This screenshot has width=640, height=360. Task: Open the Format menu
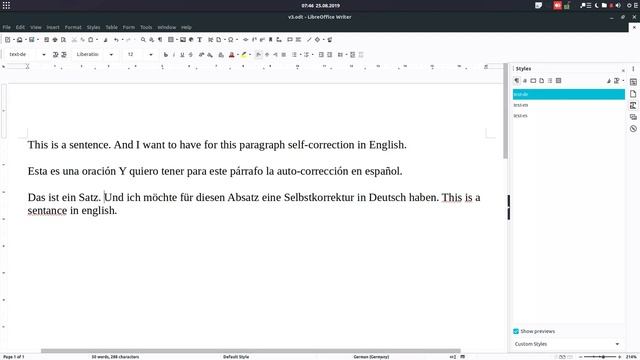73,27
